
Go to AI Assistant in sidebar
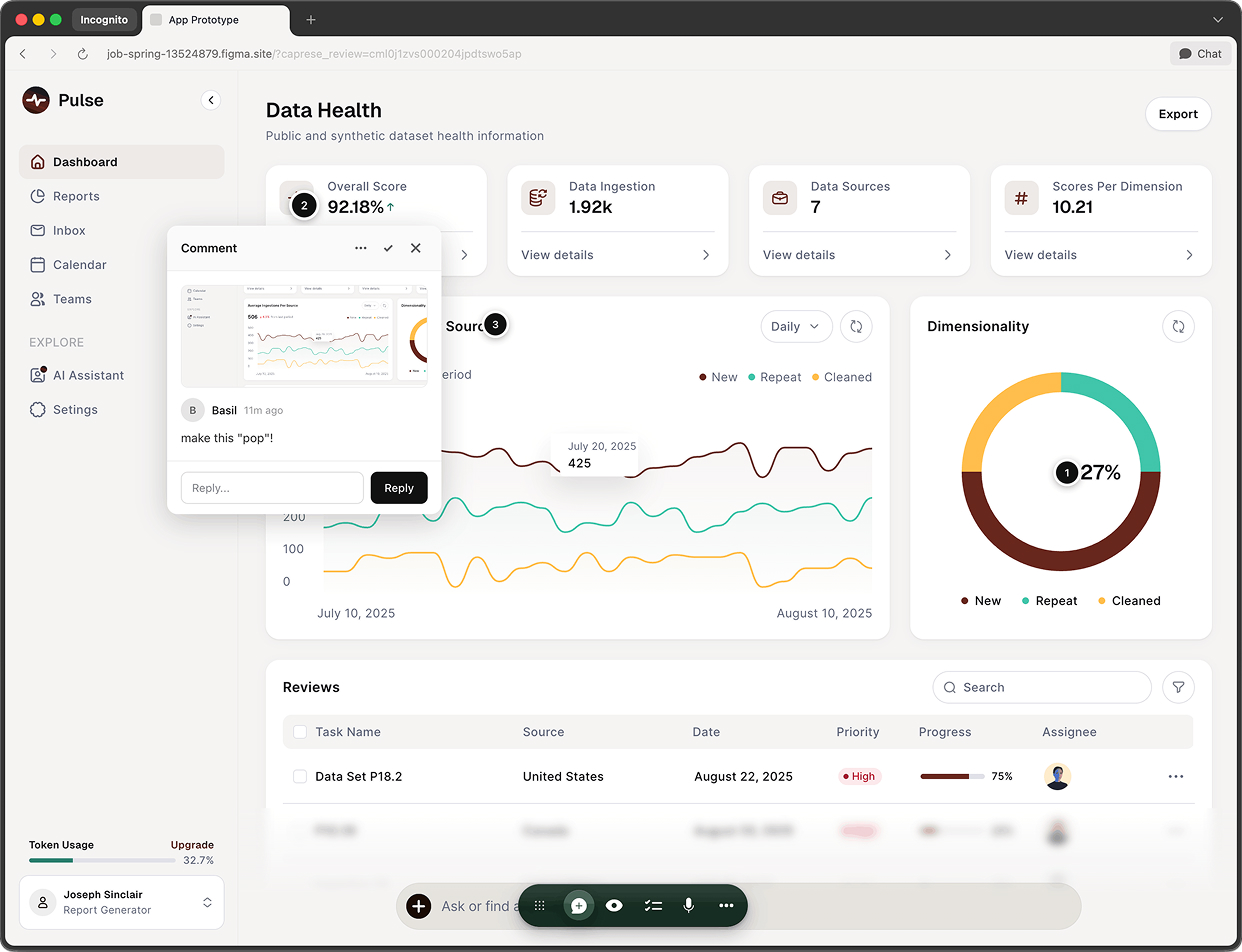(88, 375)
